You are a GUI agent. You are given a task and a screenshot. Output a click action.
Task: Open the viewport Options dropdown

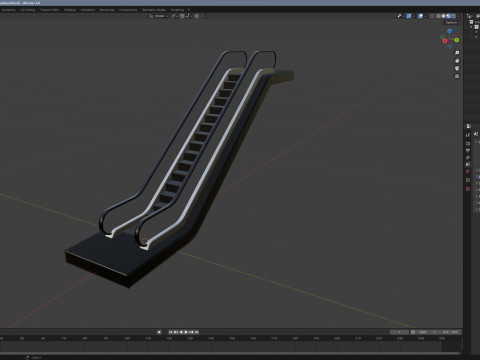452,23
